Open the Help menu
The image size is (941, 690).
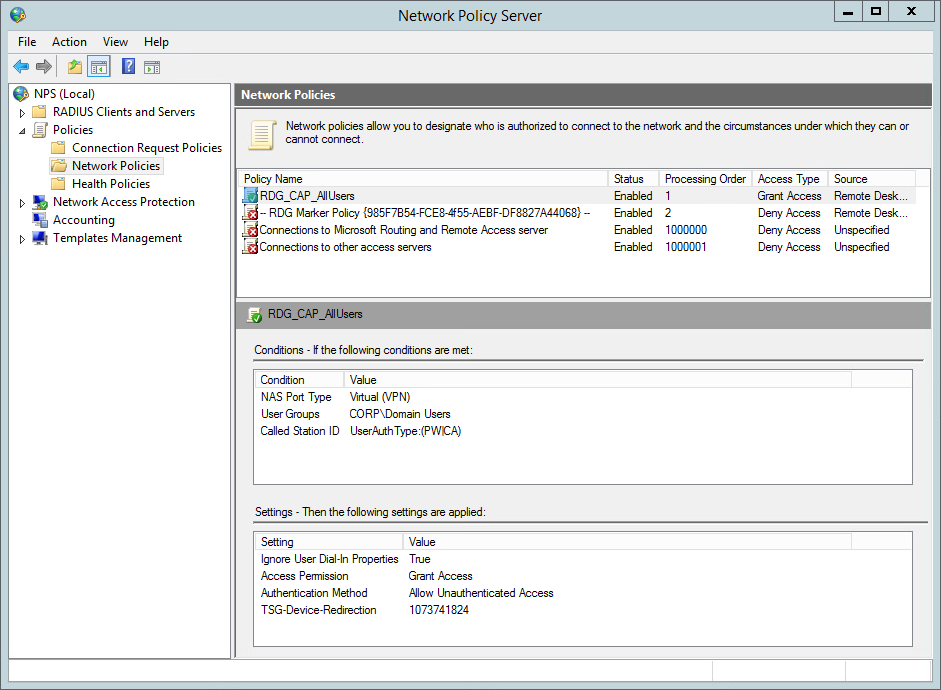tap(156, 41)
